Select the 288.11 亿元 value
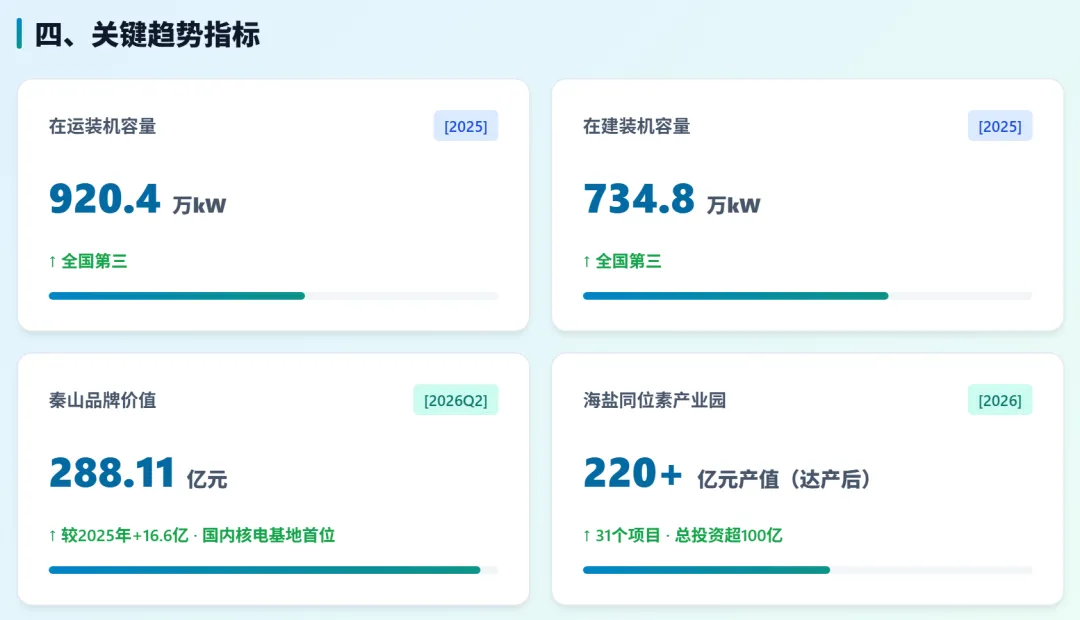Image resolution: width=1080 pixels, height=620 pixels. point(138,473)
